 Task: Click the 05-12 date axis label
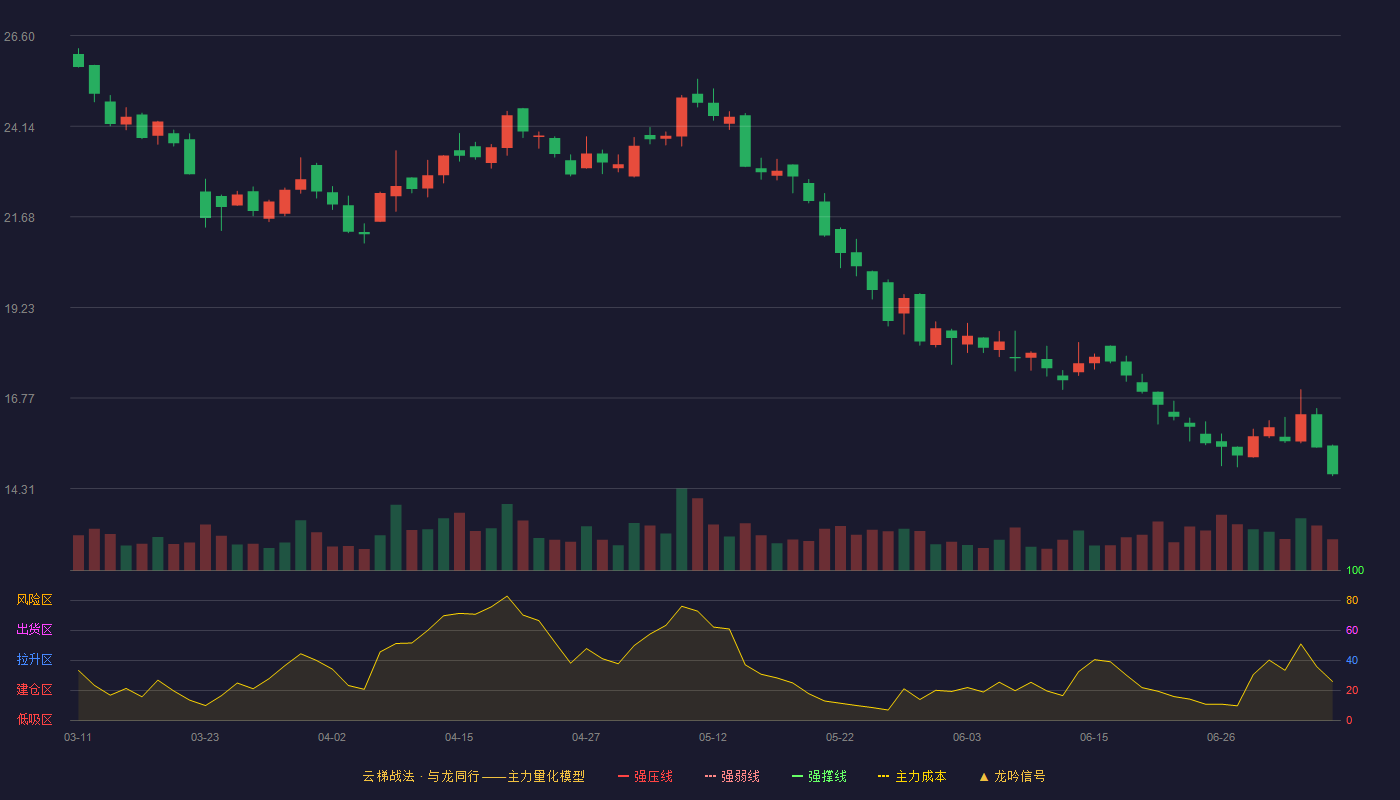tap(713, 737)
